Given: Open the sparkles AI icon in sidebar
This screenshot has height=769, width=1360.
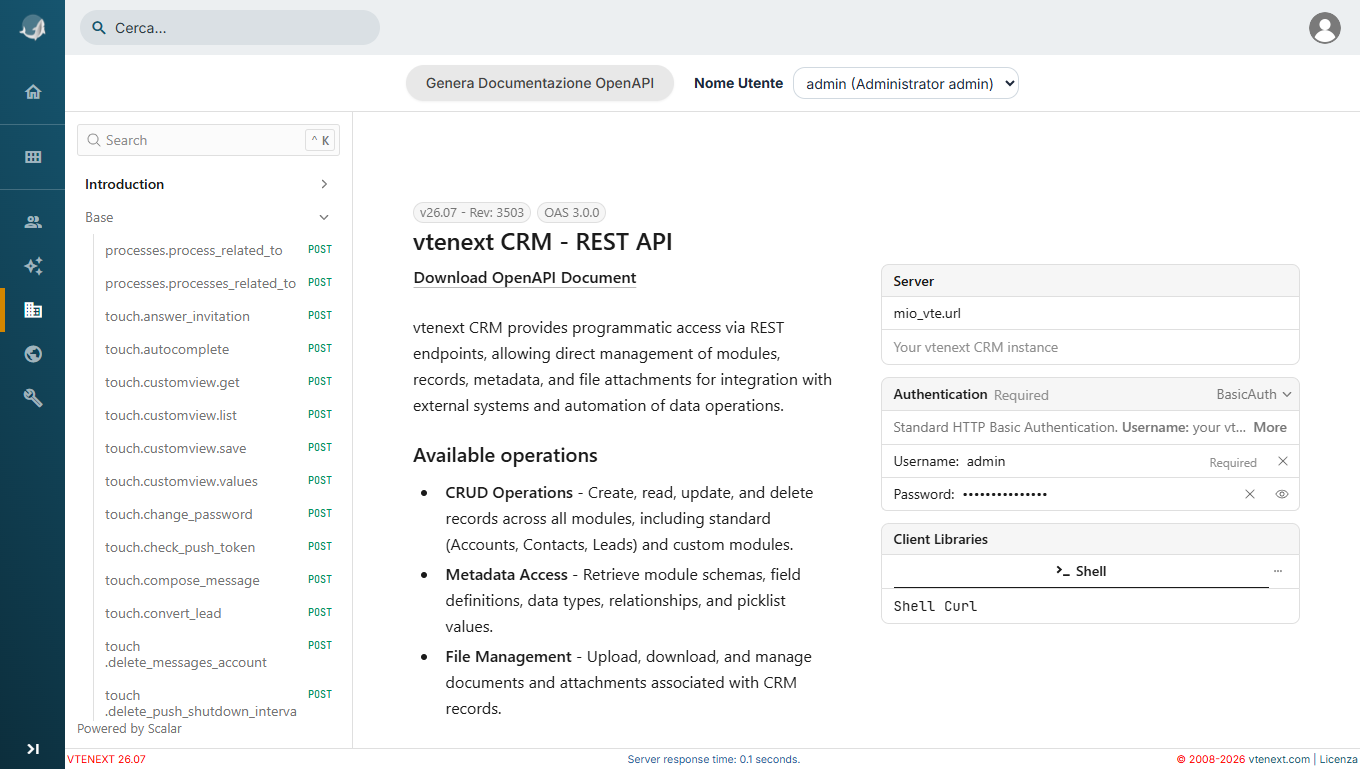Looking at the screenshot, I should [33, 266].
